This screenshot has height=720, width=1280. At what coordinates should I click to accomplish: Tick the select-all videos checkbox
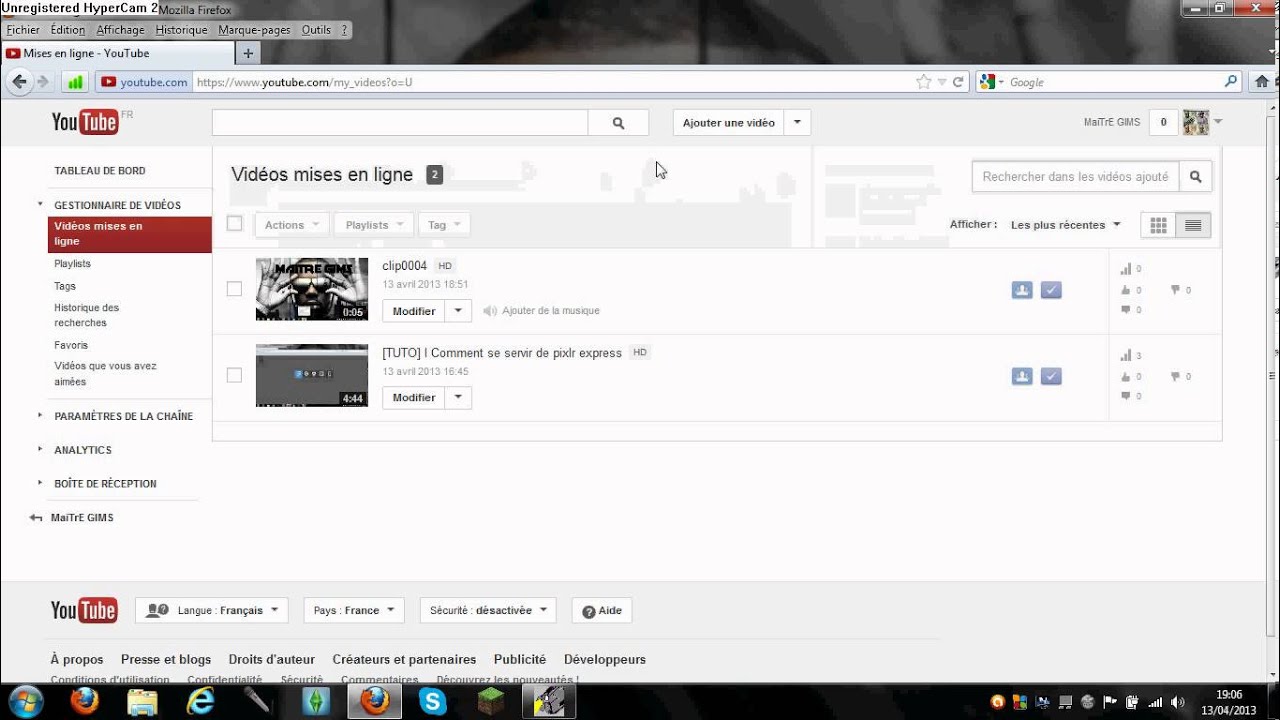[234, 224]
